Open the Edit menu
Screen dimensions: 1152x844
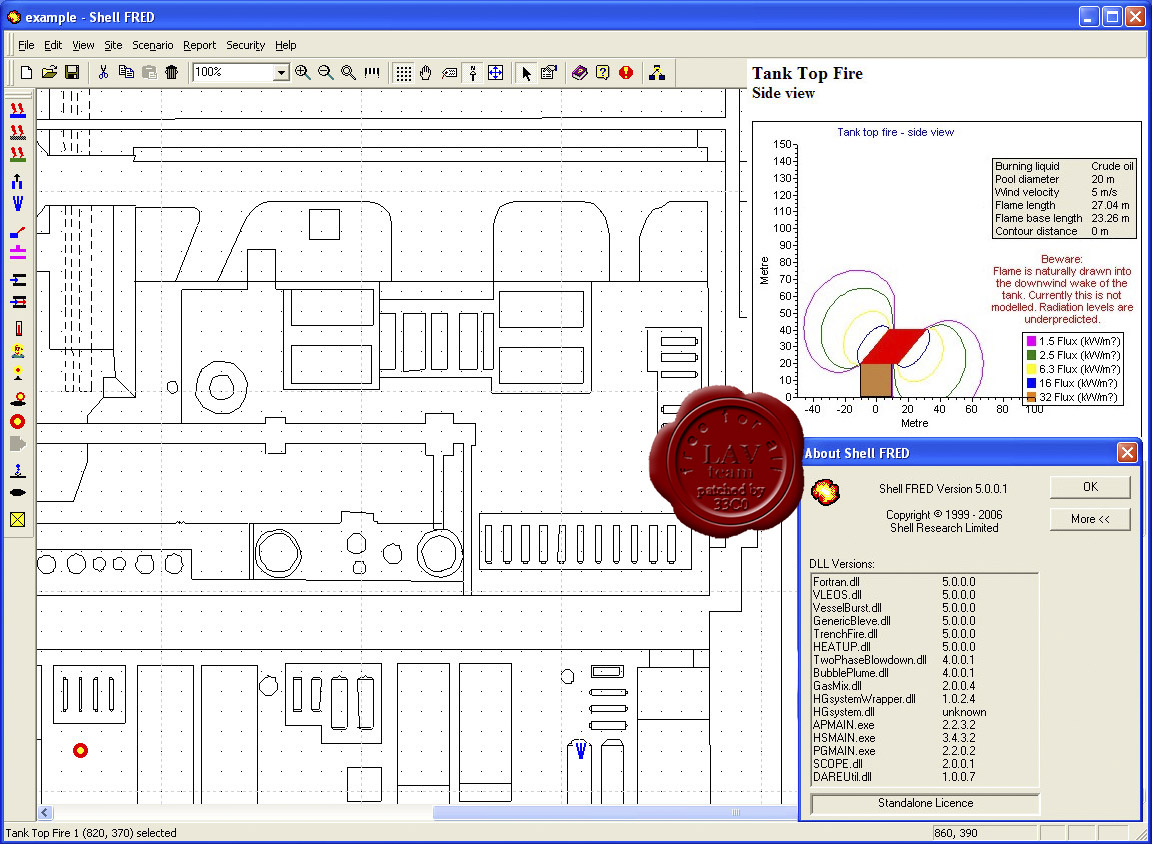[x=53, y=45]
